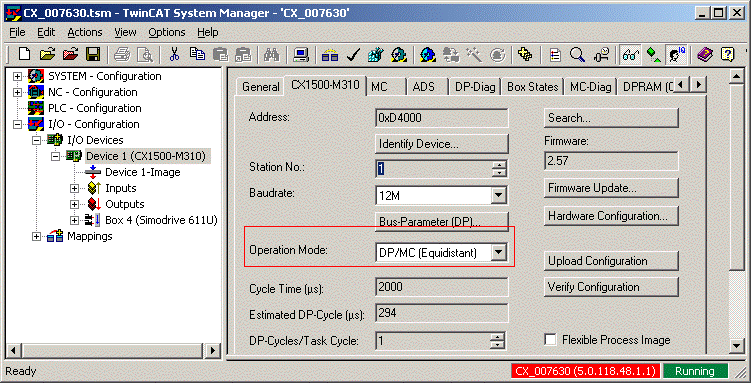
Task: Click the Search... button
Action: point(611,118)
